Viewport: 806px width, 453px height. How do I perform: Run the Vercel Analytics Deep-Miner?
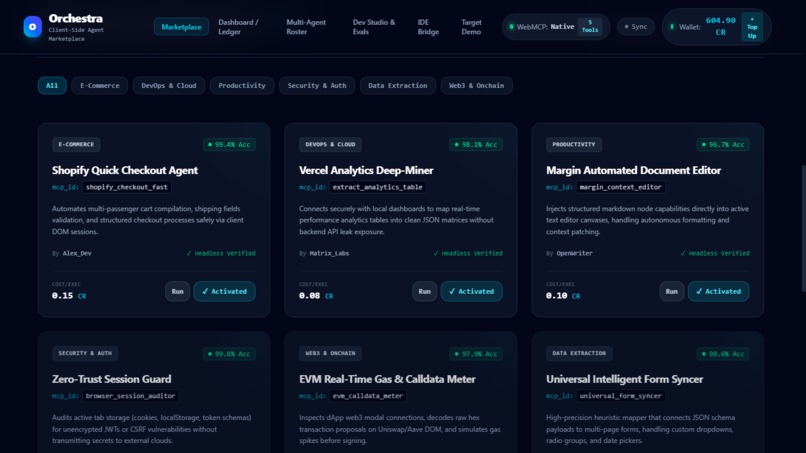pyautogui.click(x=424, y=292)
